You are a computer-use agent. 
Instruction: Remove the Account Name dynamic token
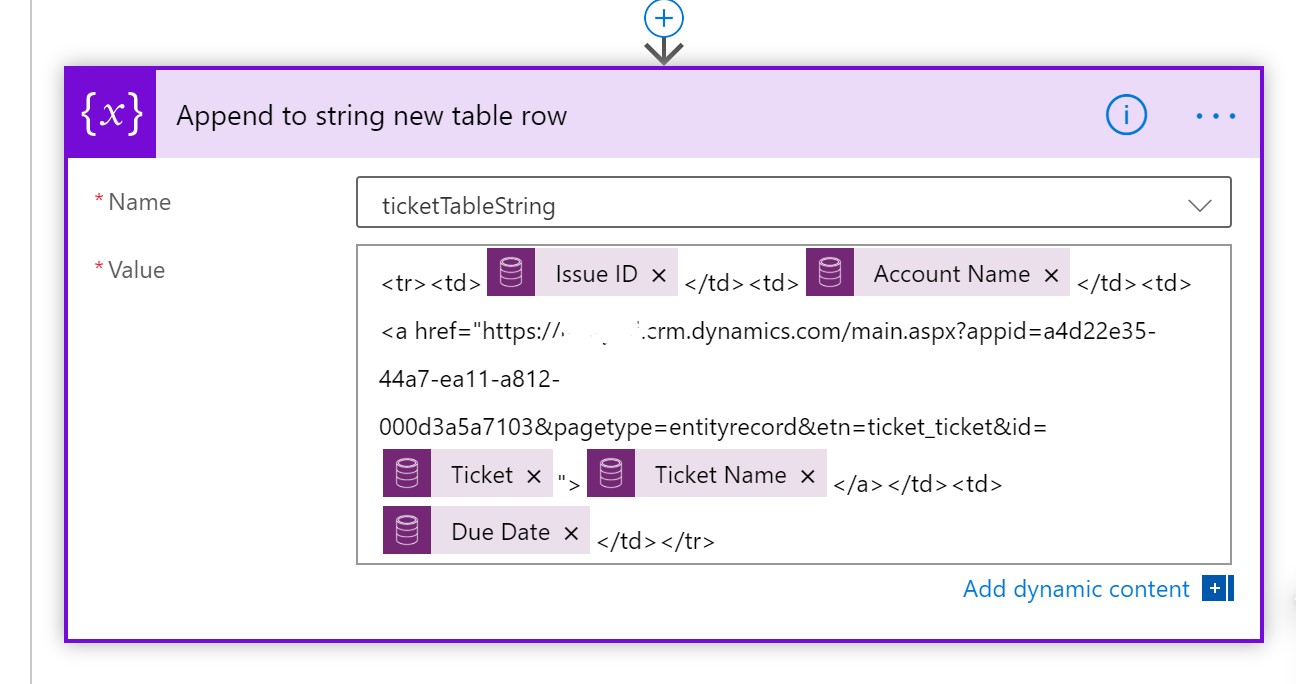click(1050, 276)
